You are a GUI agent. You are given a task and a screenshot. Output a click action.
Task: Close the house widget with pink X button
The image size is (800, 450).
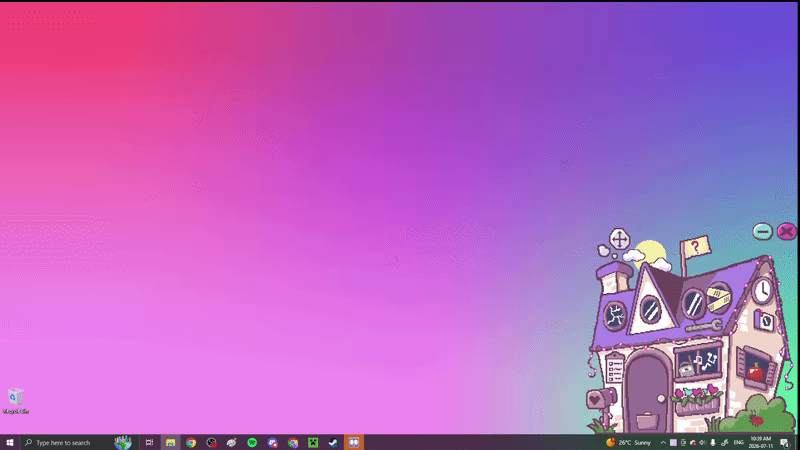(786, 232)
